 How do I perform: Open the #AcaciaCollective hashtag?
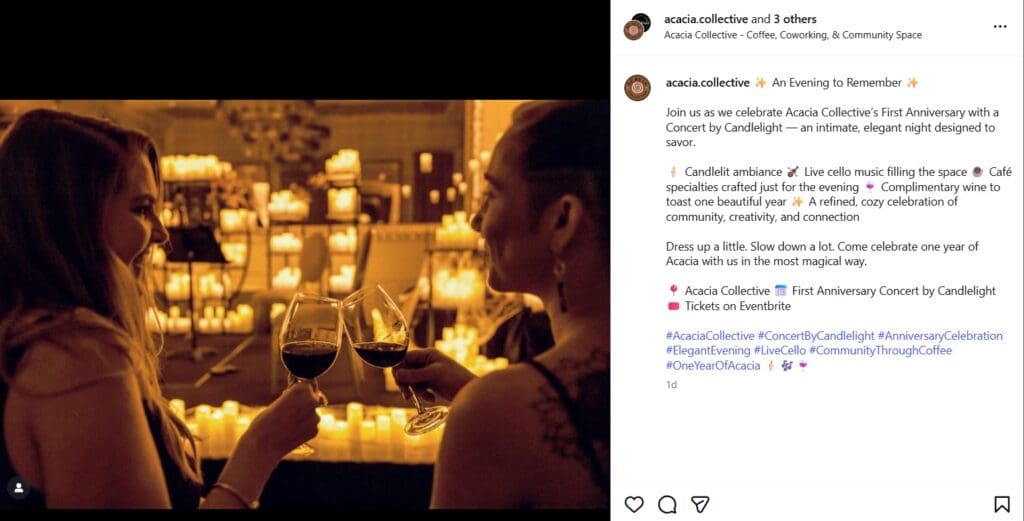point(710,336)
